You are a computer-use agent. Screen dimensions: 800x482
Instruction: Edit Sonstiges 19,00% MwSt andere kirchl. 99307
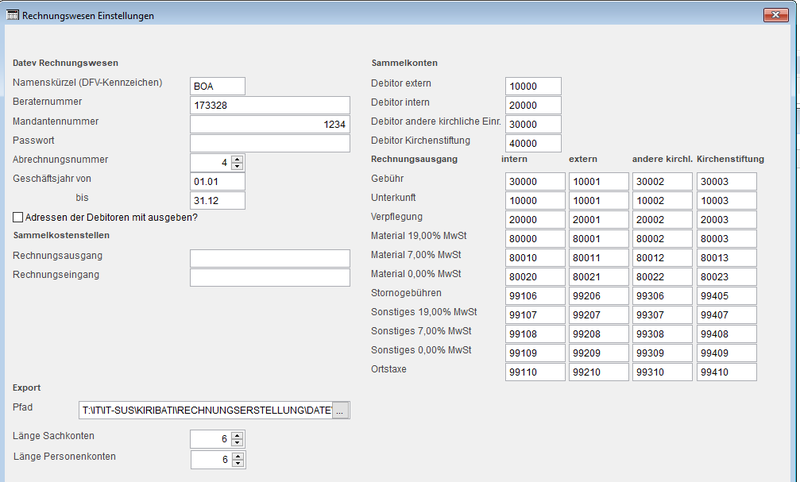tap(662, 315)
